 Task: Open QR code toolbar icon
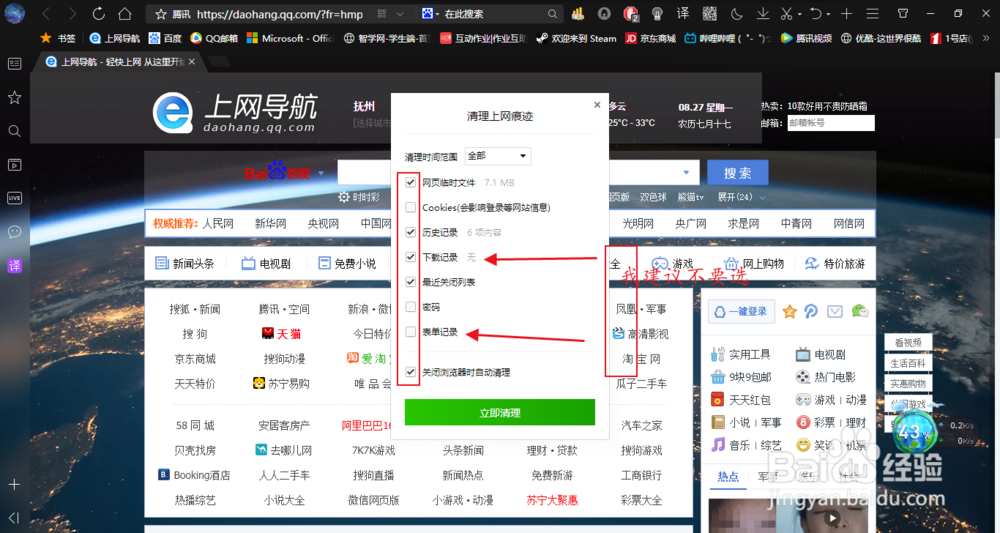coord(709,13)
